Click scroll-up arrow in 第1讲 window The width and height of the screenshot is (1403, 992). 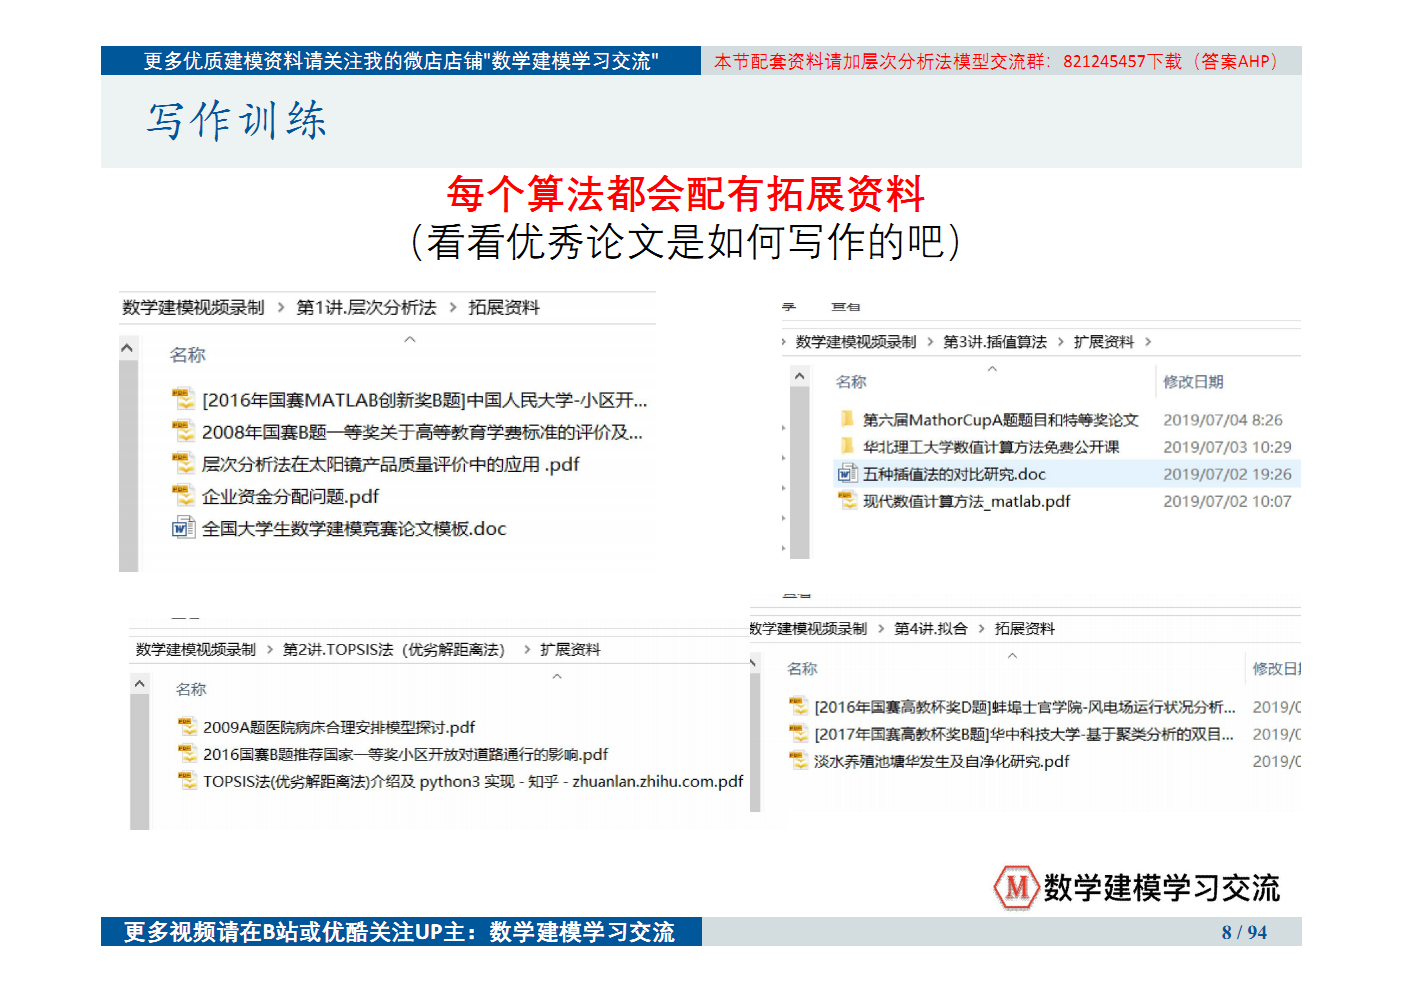[128, 348]
